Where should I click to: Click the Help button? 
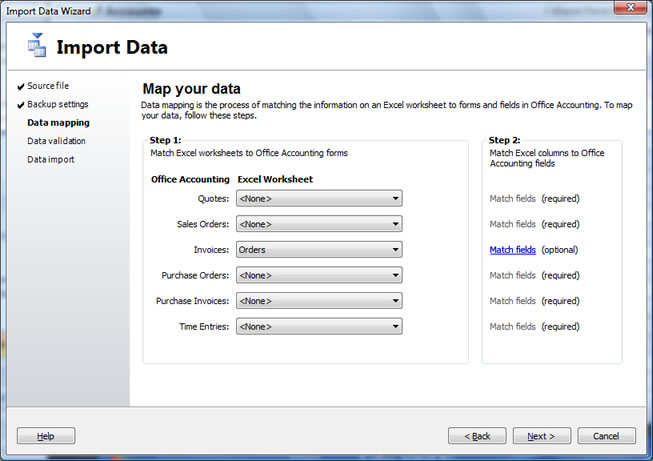tap(46, 436)
